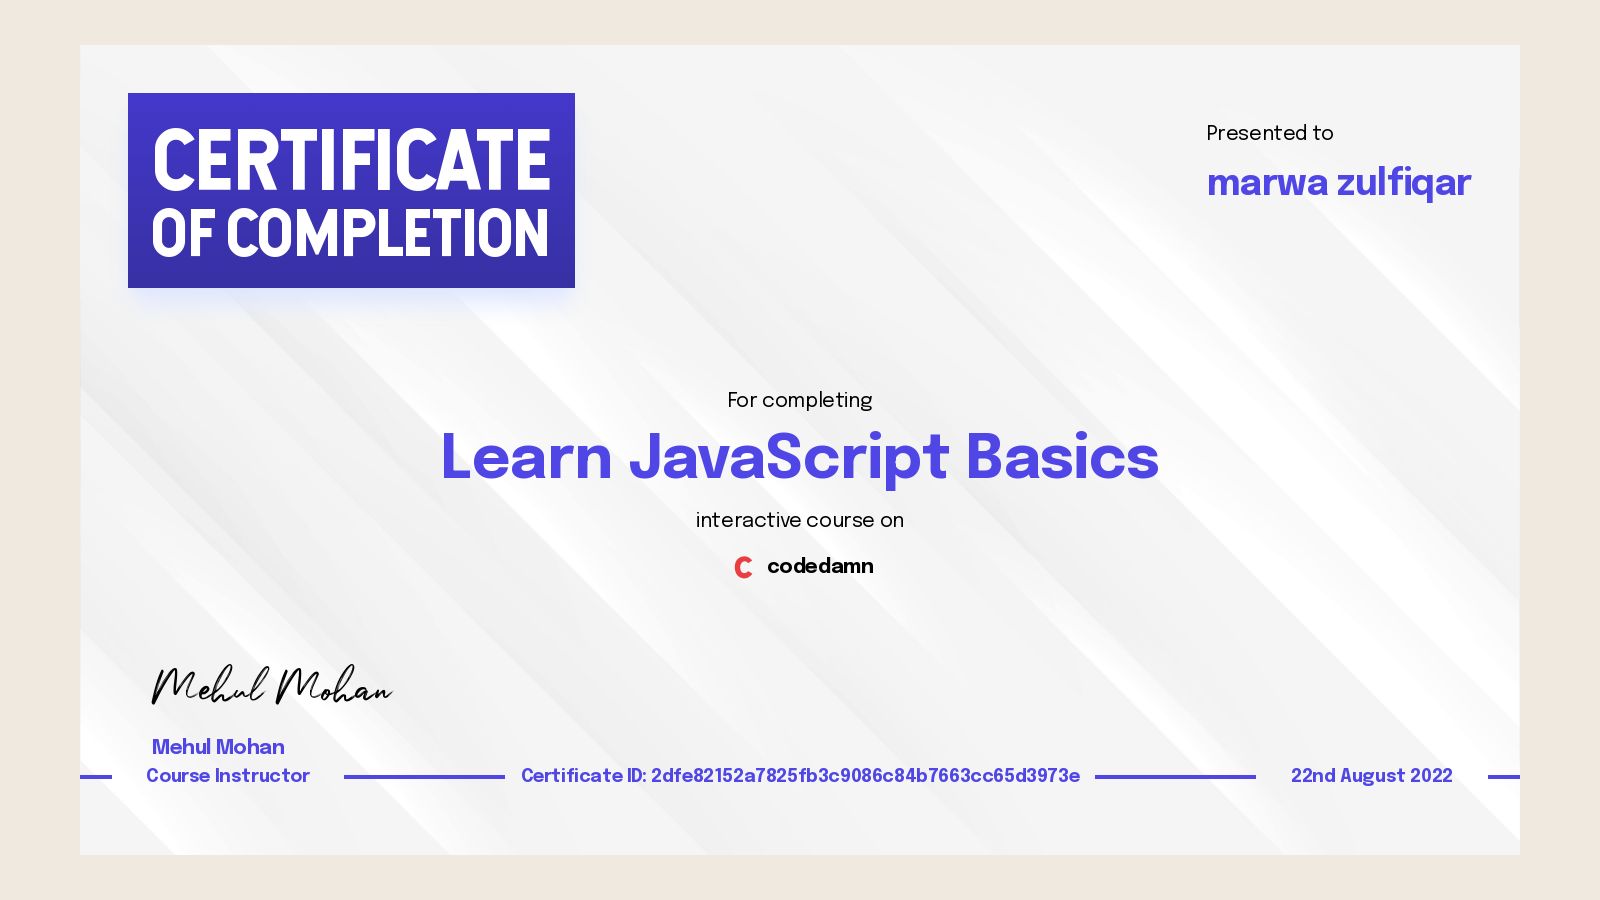
Task: Click the date '22nd August 2022'
Action: point(1372,776)
